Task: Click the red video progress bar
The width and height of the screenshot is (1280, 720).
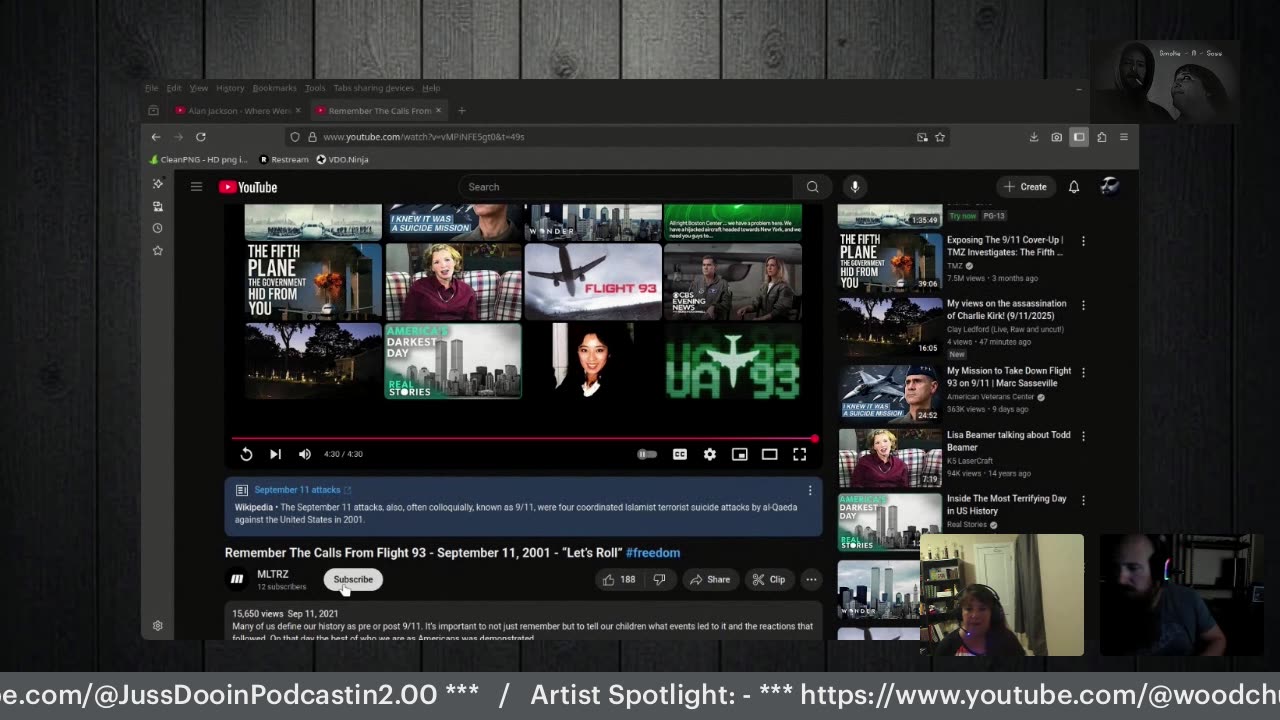Action: pyautogui.click(x=524, y=438)
